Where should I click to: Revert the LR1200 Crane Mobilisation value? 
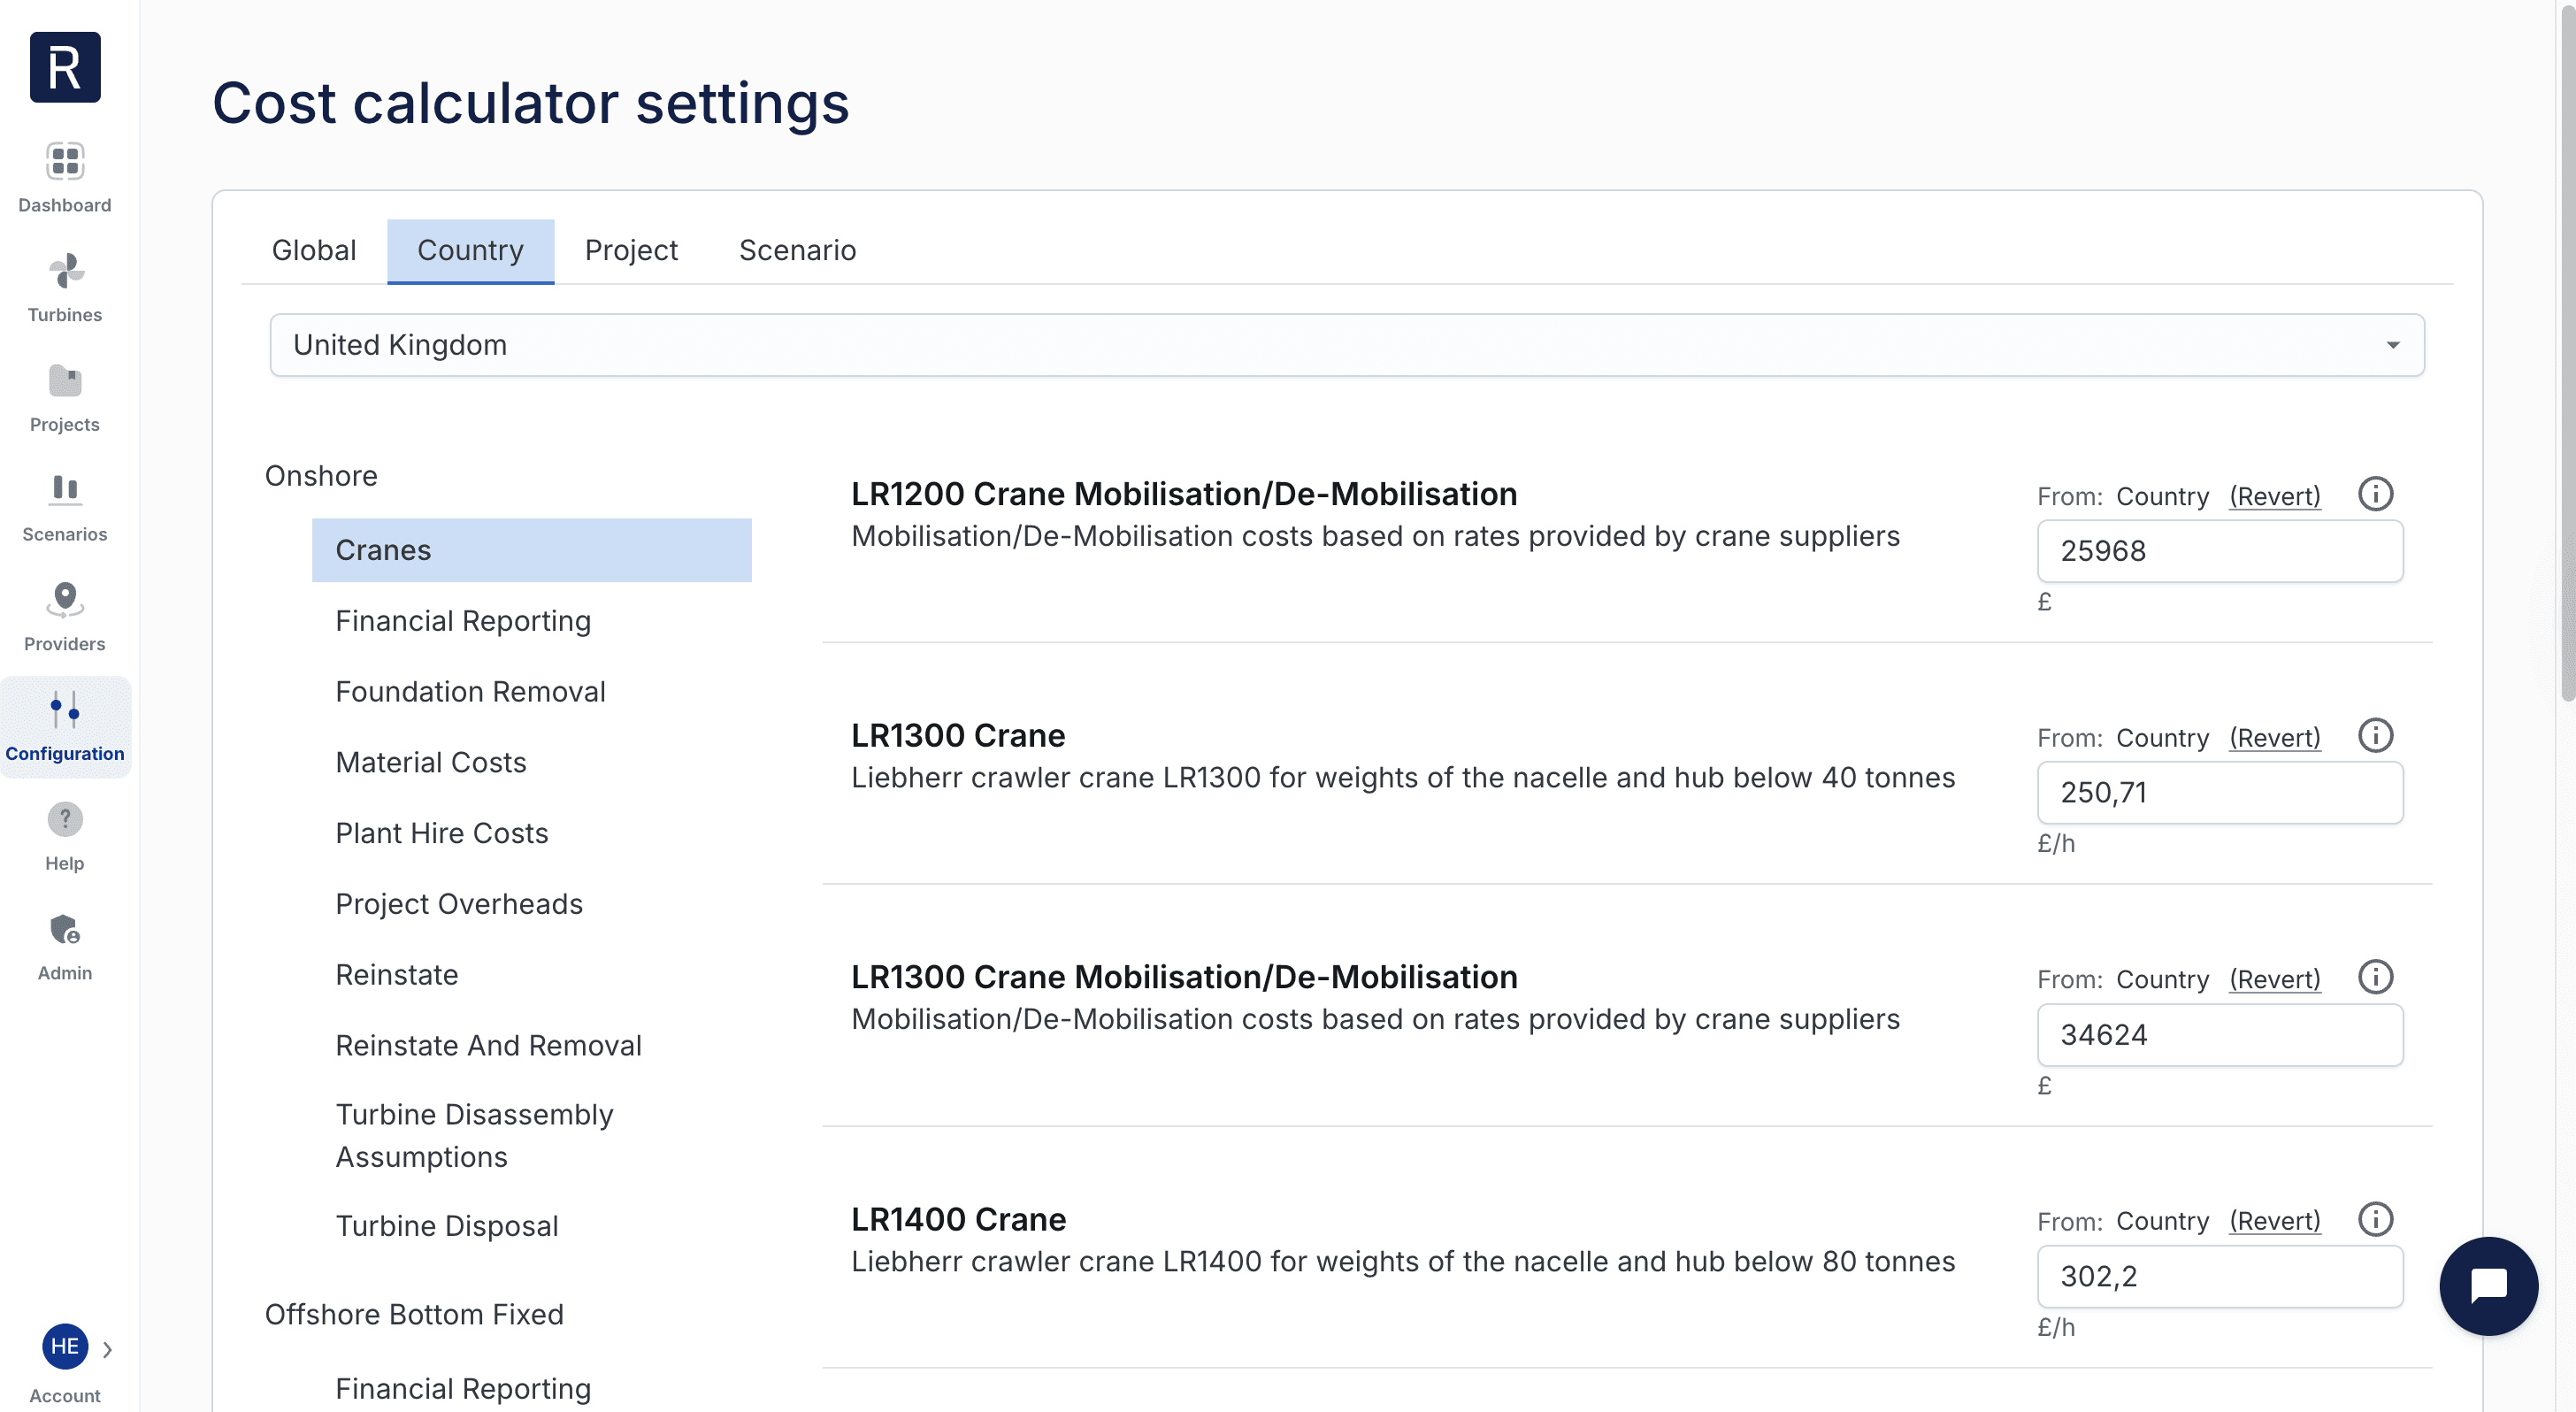pyautogui.click(x=2274, y=496)
